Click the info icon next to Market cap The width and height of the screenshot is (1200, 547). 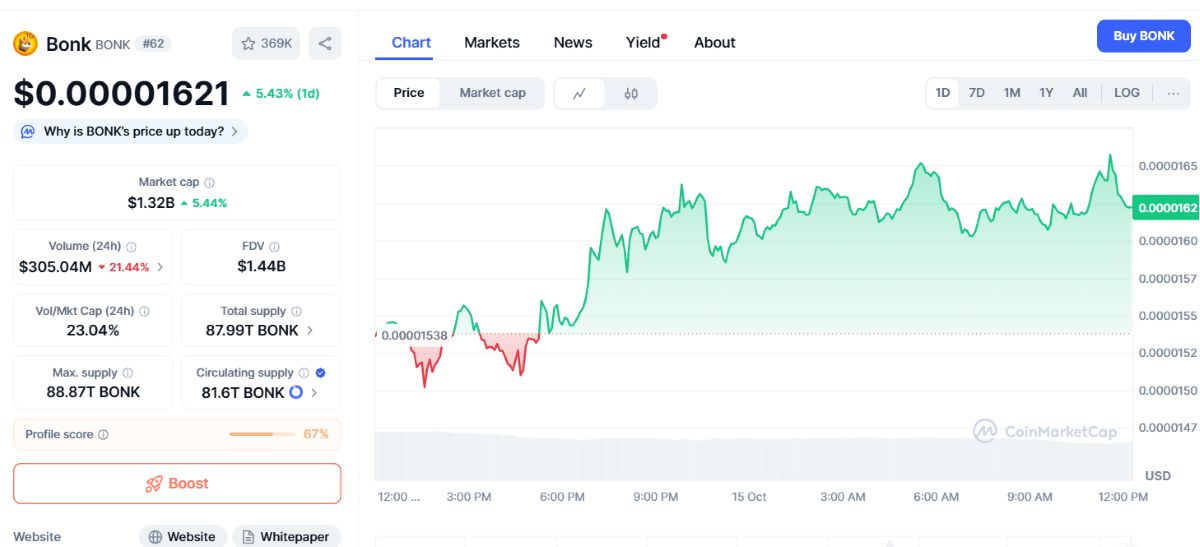pyautogui.click(x=209, y=183)
